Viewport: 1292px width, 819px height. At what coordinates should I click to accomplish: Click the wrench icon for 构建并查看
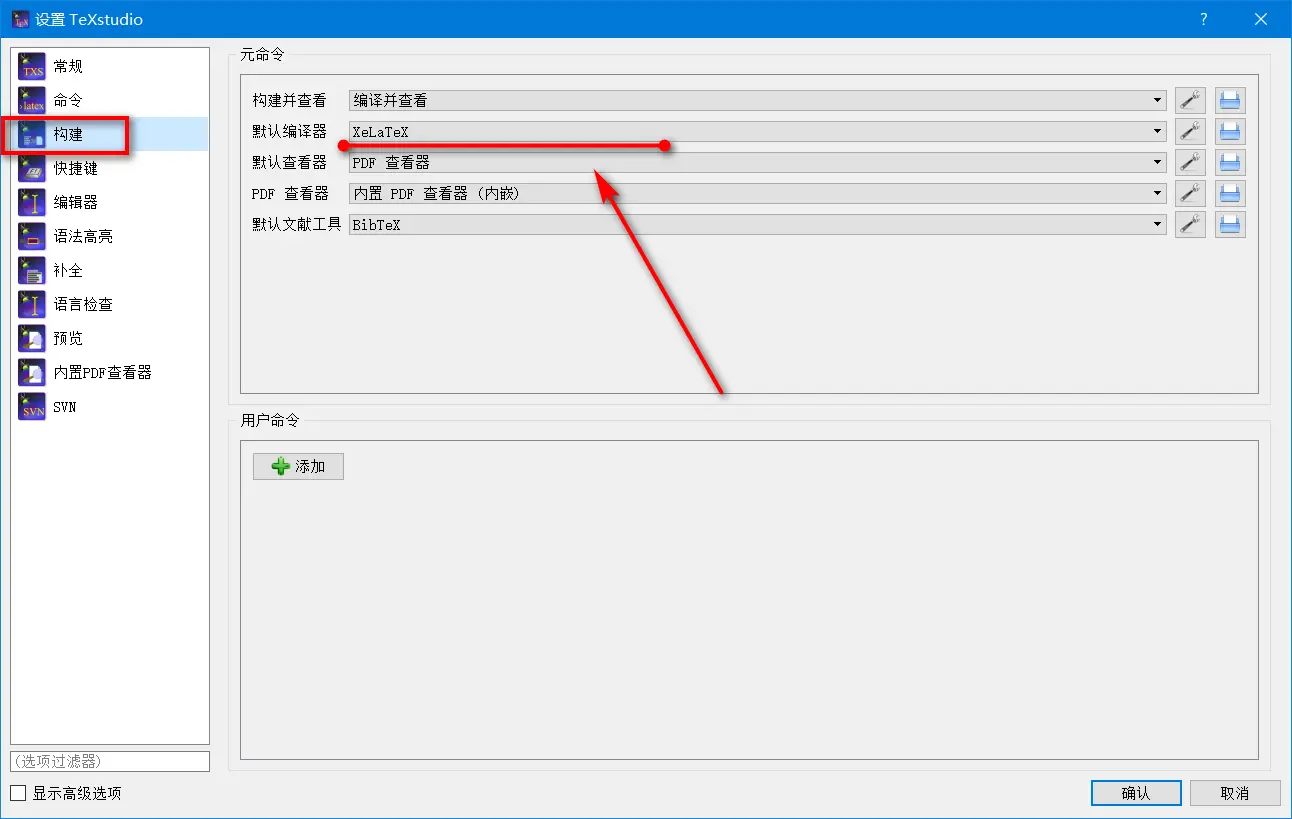point(1190,100)
